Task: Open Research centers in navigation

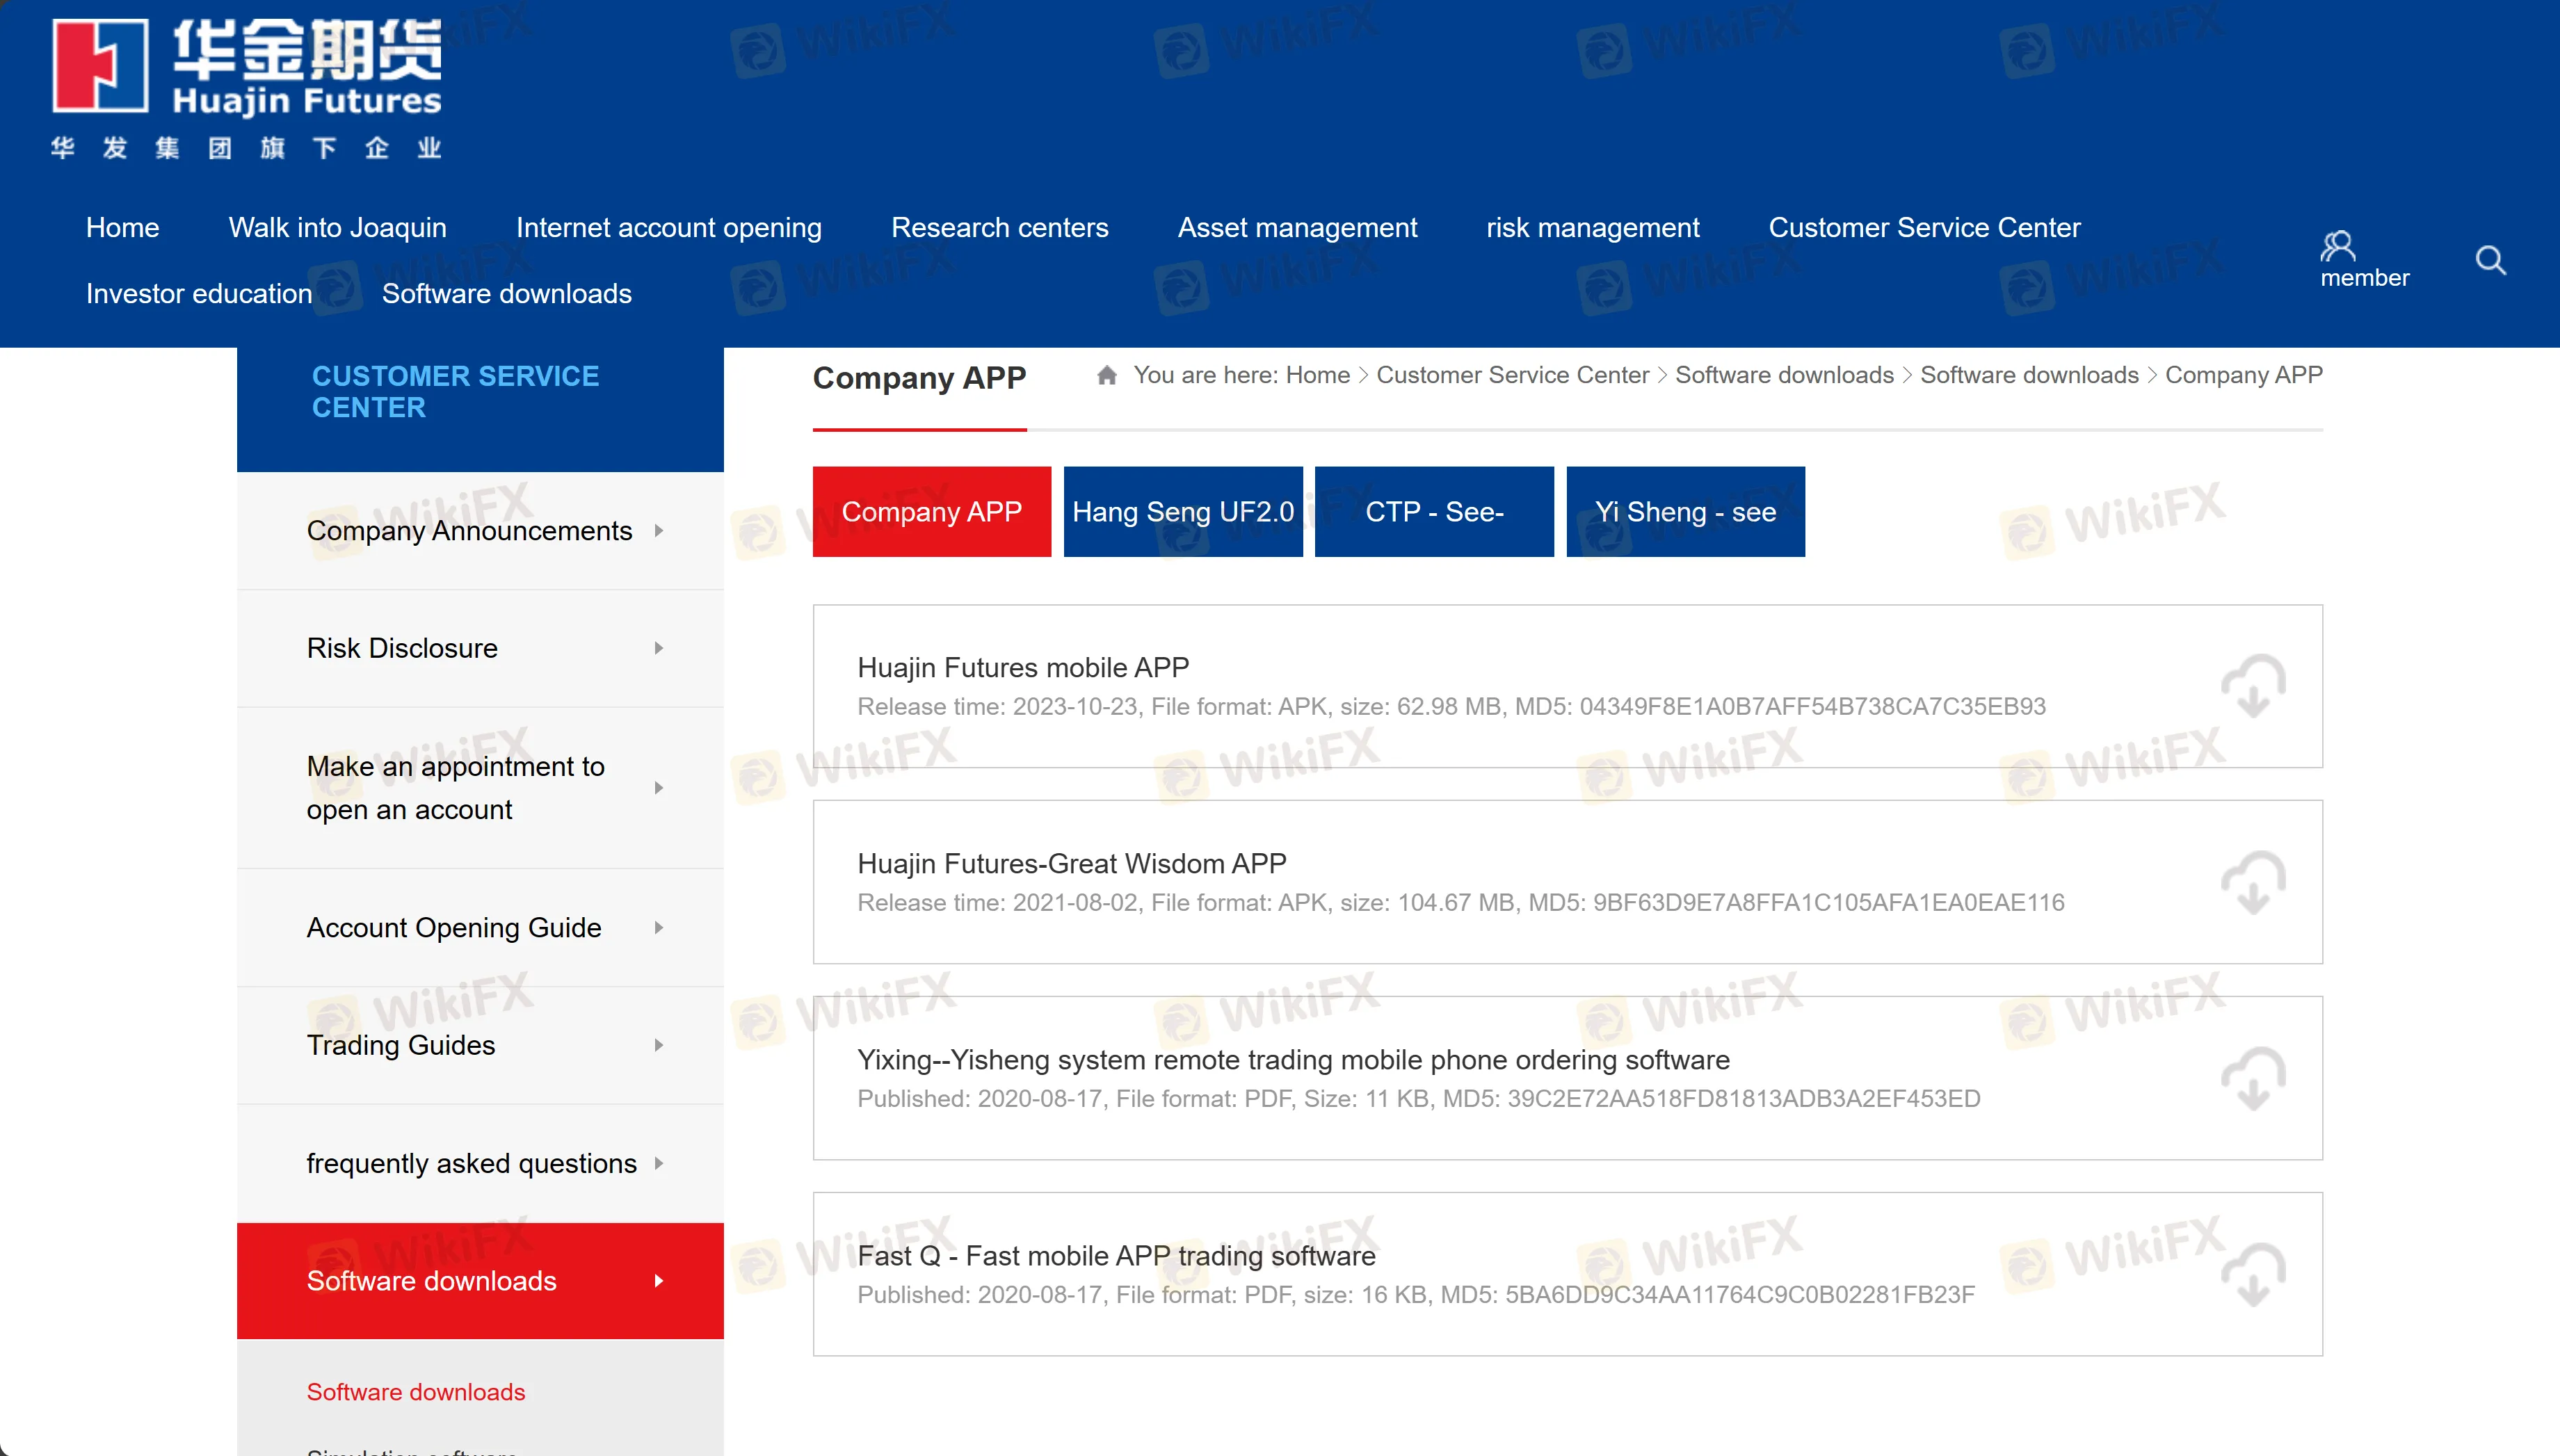Action: point(999,228)
